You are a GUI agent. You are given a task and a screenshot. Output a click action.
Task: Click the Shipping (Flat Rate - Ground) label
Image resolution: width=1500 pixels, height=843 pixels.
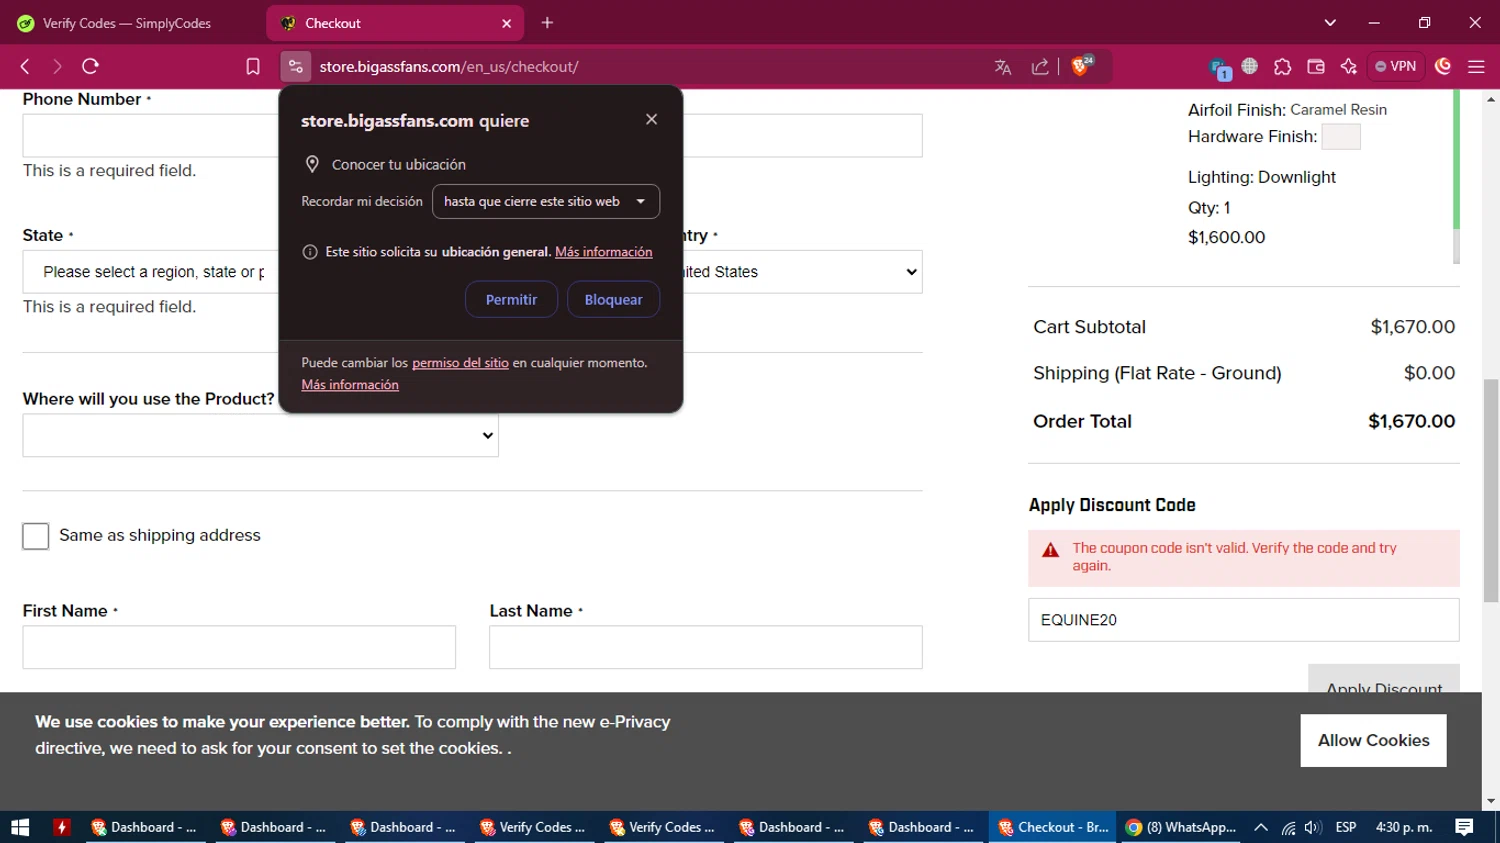(1157, 373)
